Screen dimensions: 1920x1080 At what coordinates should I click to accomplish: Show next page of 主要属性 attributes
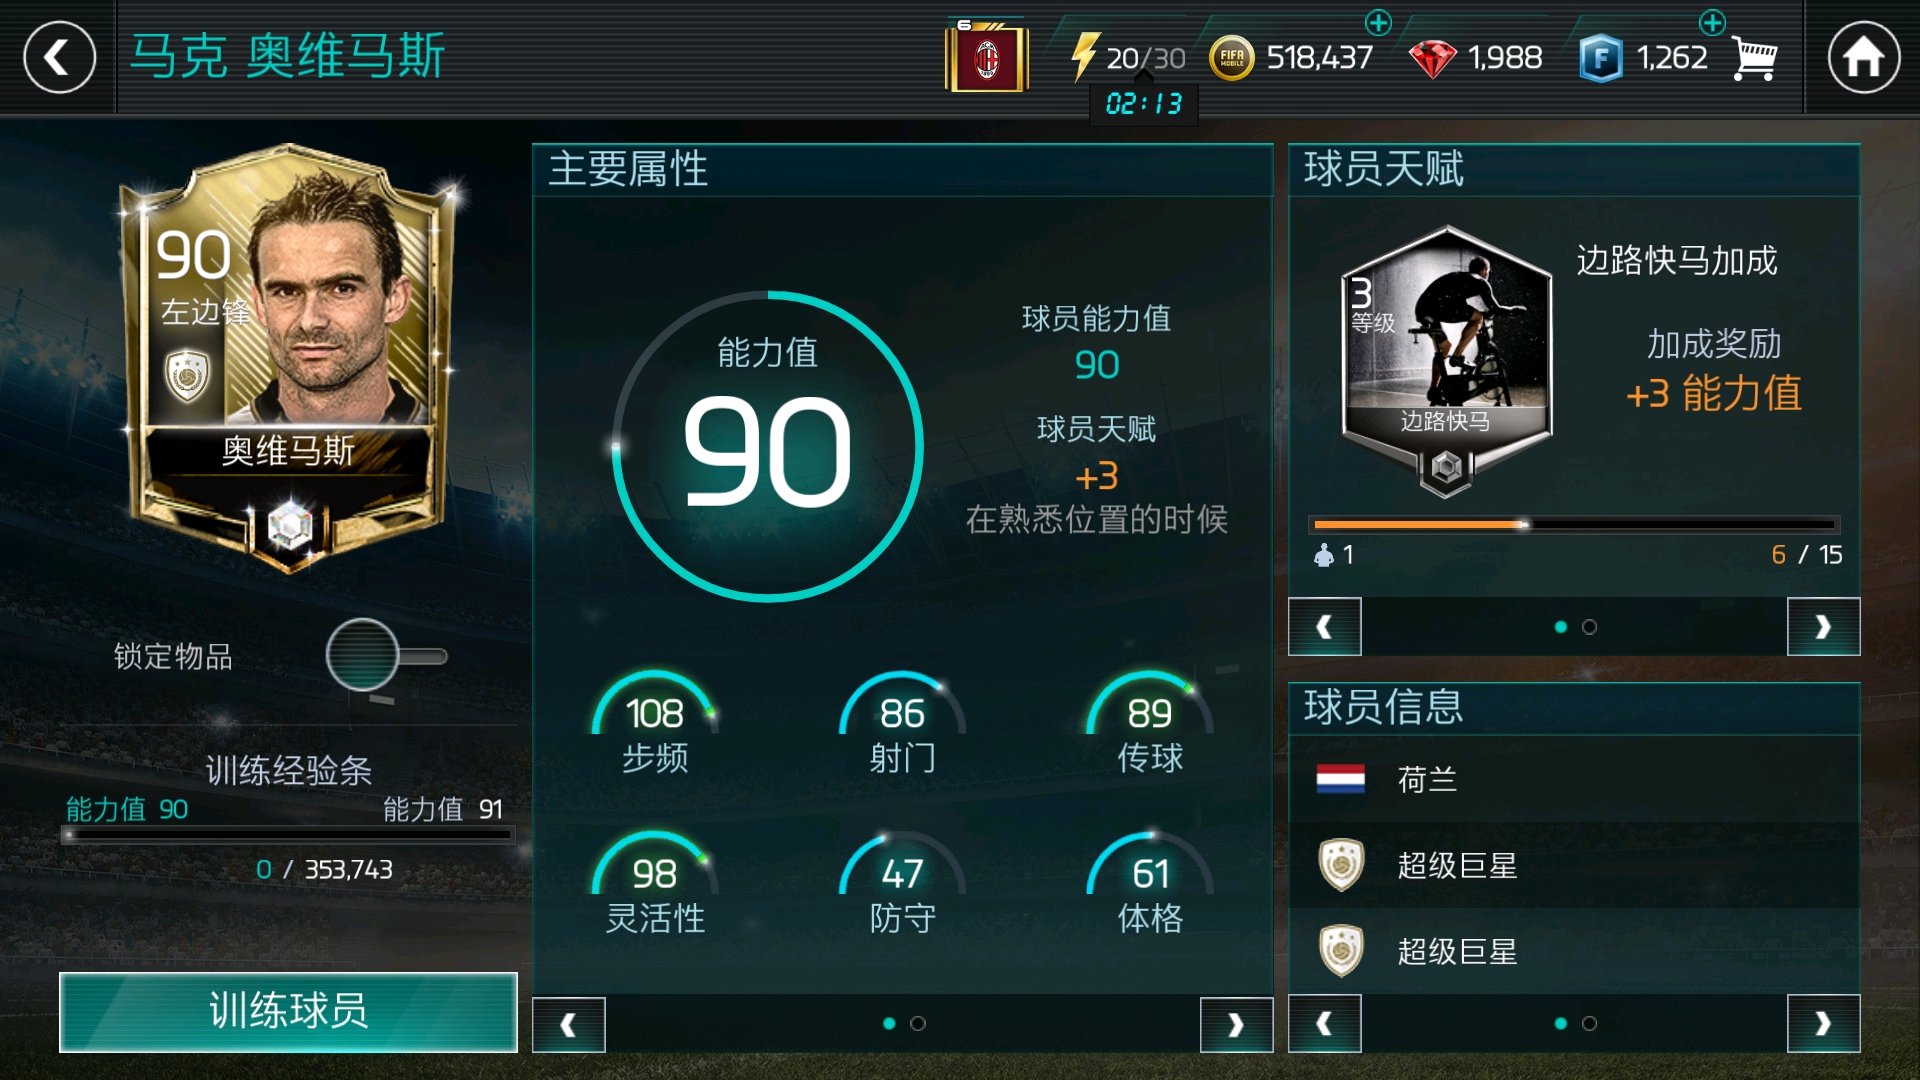pos(1236,1024)
